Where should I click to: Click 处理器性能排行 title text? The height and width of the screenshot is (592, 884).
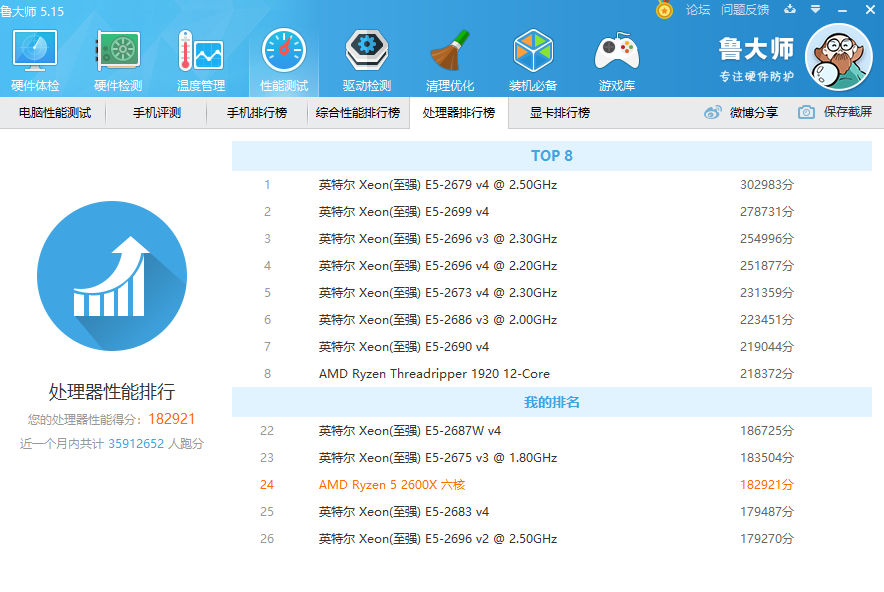coord(112,392)
